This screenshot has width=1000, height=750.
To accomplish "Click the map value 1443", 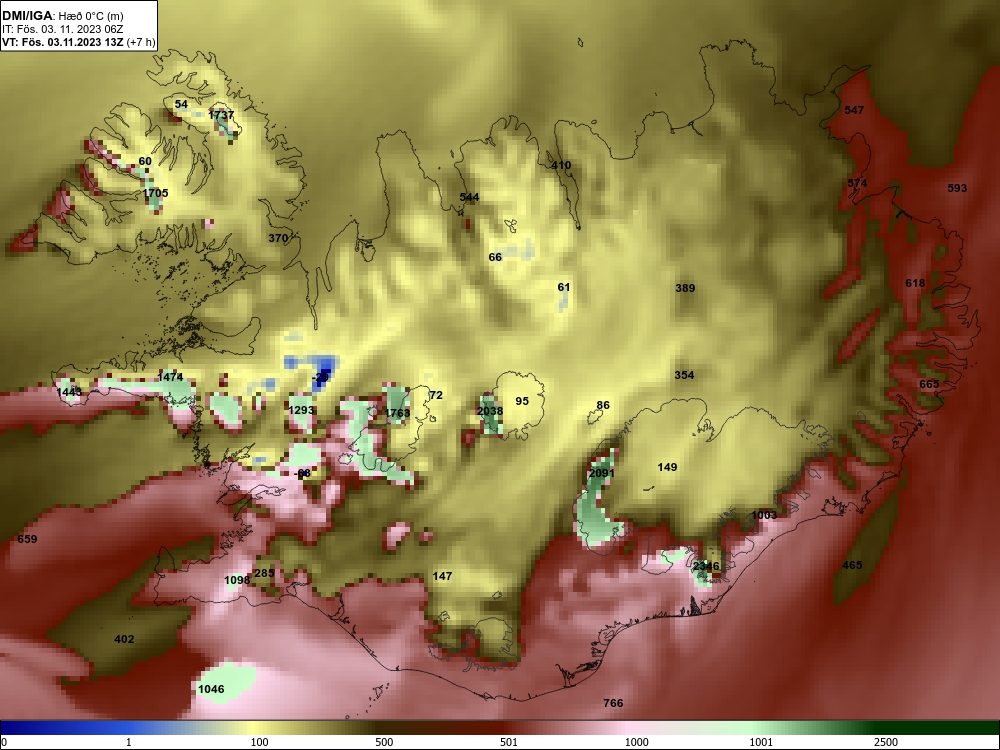I will [x=69, y=392].
